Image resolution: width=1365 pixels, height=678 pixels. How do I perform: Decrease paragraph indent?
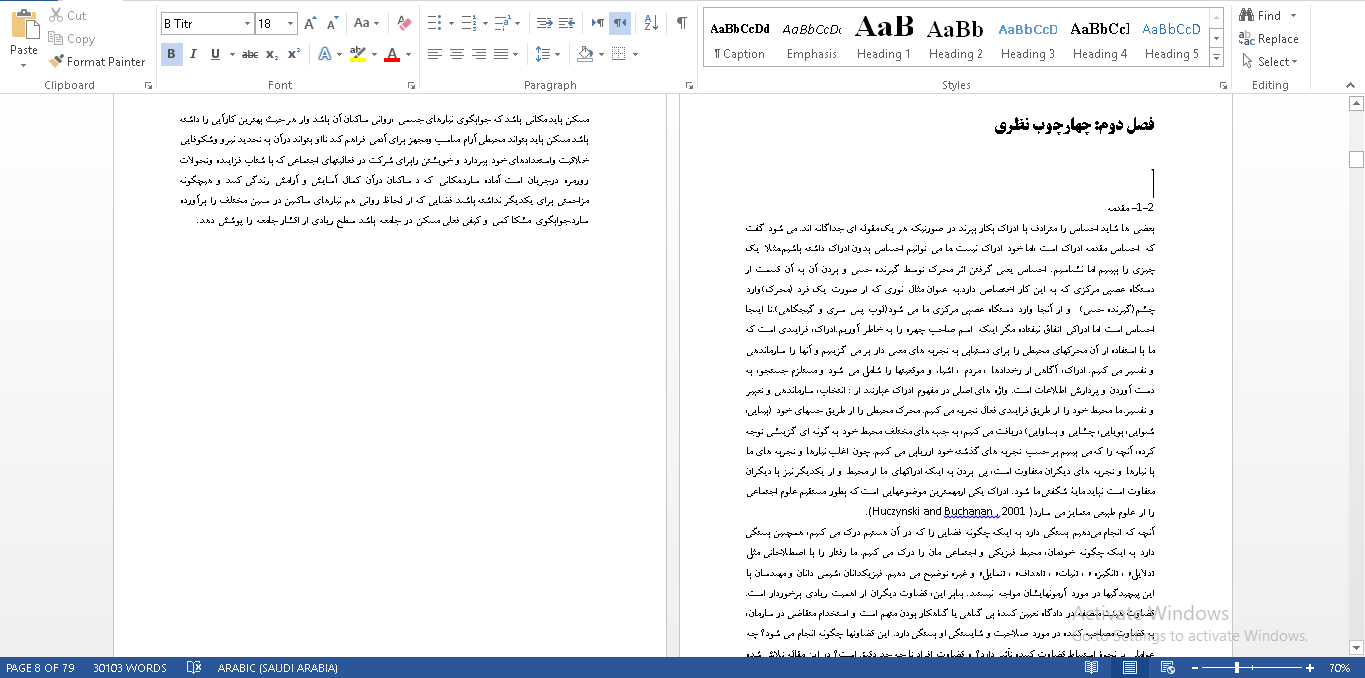click(x=544, y=23)
